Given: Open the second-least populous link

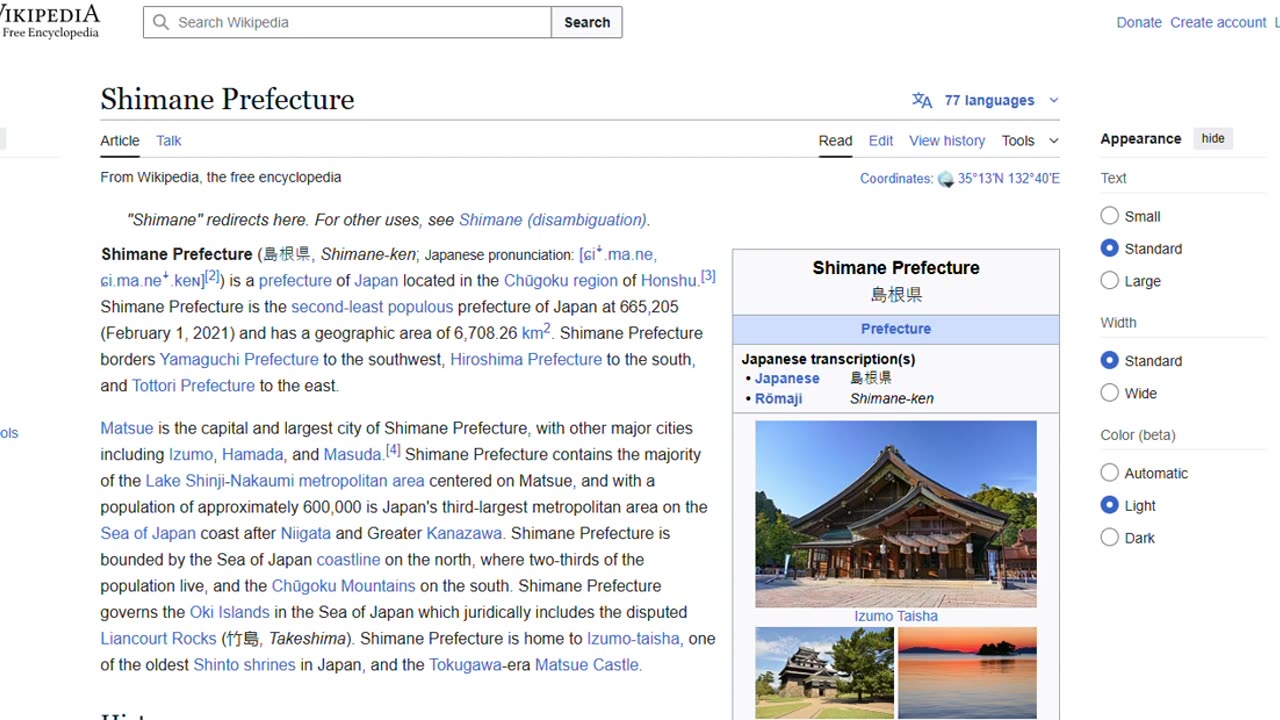Looking at the screenshot, I should tap(372, 307).
